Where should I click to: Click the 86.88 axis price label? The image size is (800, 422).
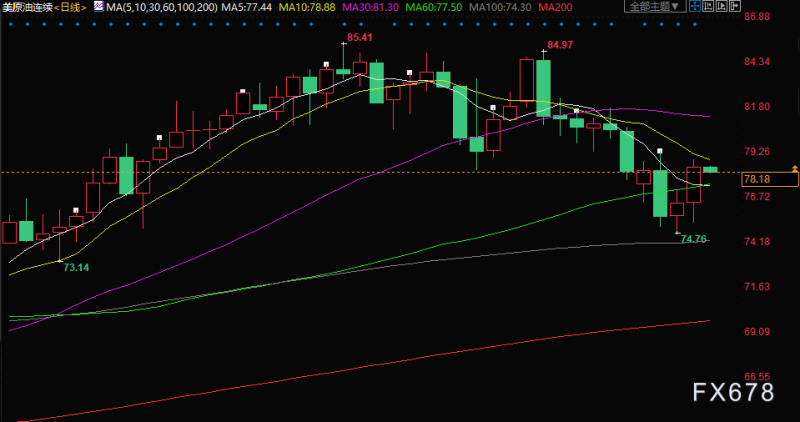point(757,16)
